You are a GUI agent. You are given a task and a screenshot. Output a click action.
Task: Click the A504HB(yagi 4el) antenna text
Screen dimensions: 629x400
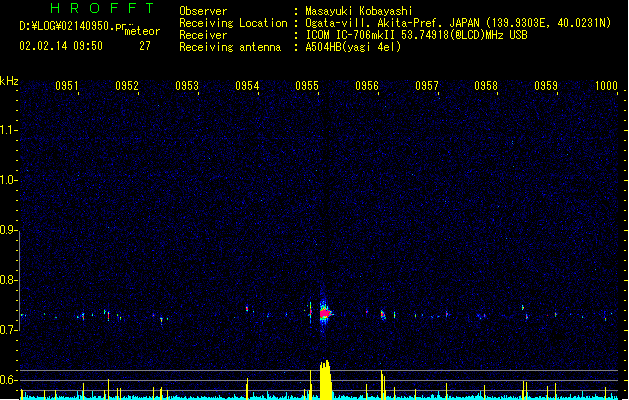click(353, 47)
